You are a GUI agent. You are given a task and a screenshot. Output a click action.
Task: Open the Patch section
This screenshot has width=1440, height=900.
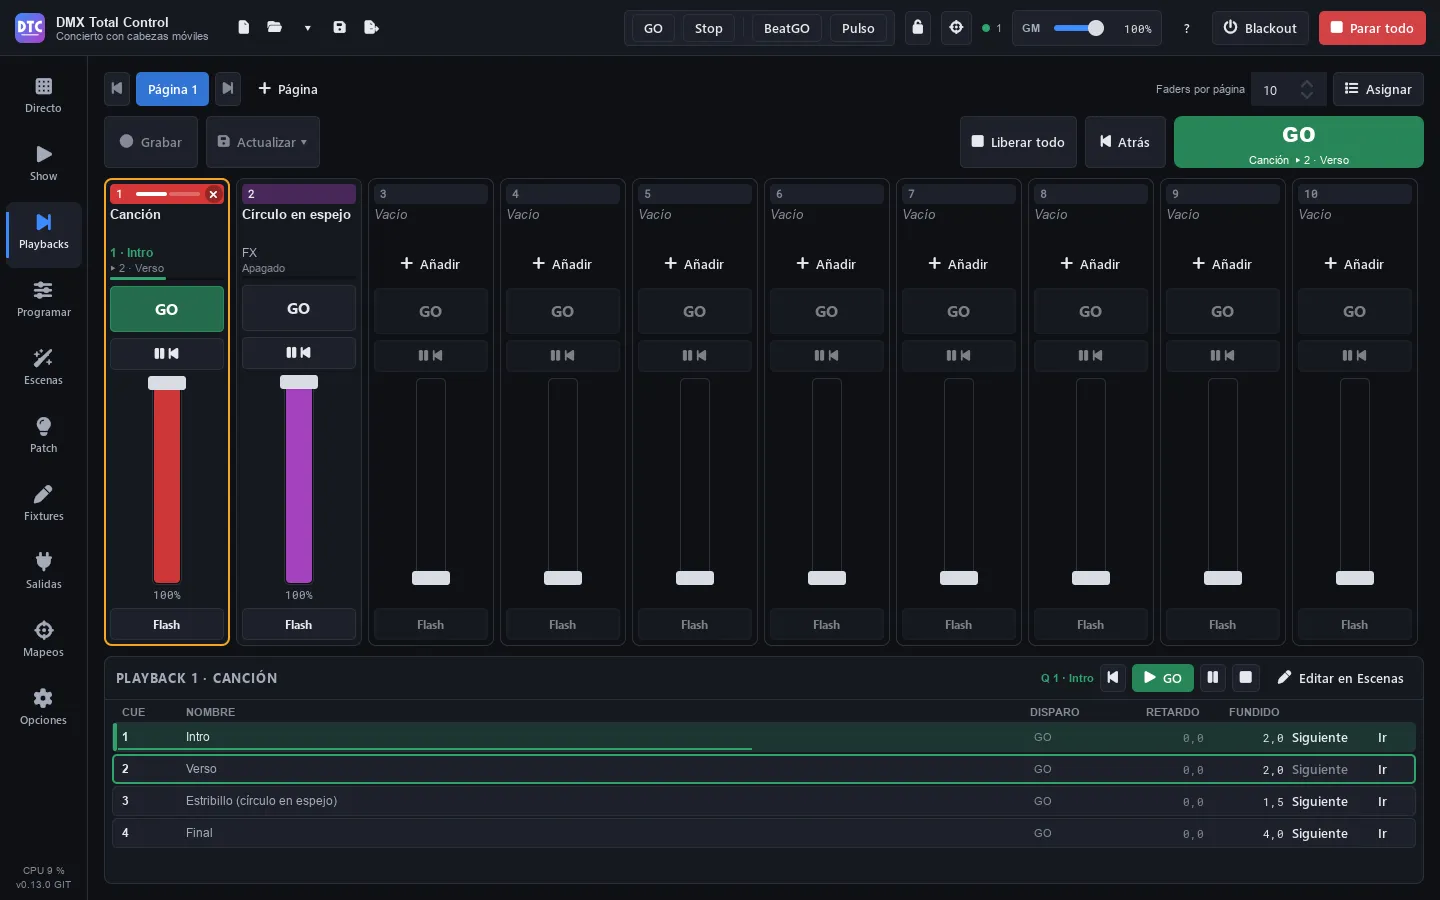point(44,435)
